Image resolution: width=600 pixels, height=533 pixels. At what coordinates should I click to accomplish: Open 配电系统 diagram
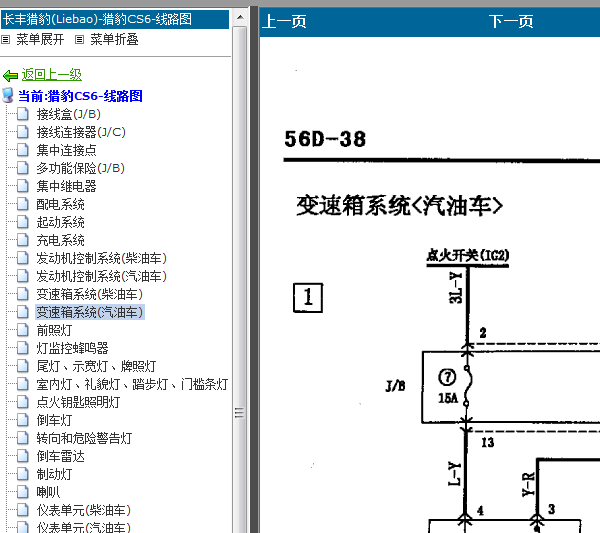(x=60, y=204)
